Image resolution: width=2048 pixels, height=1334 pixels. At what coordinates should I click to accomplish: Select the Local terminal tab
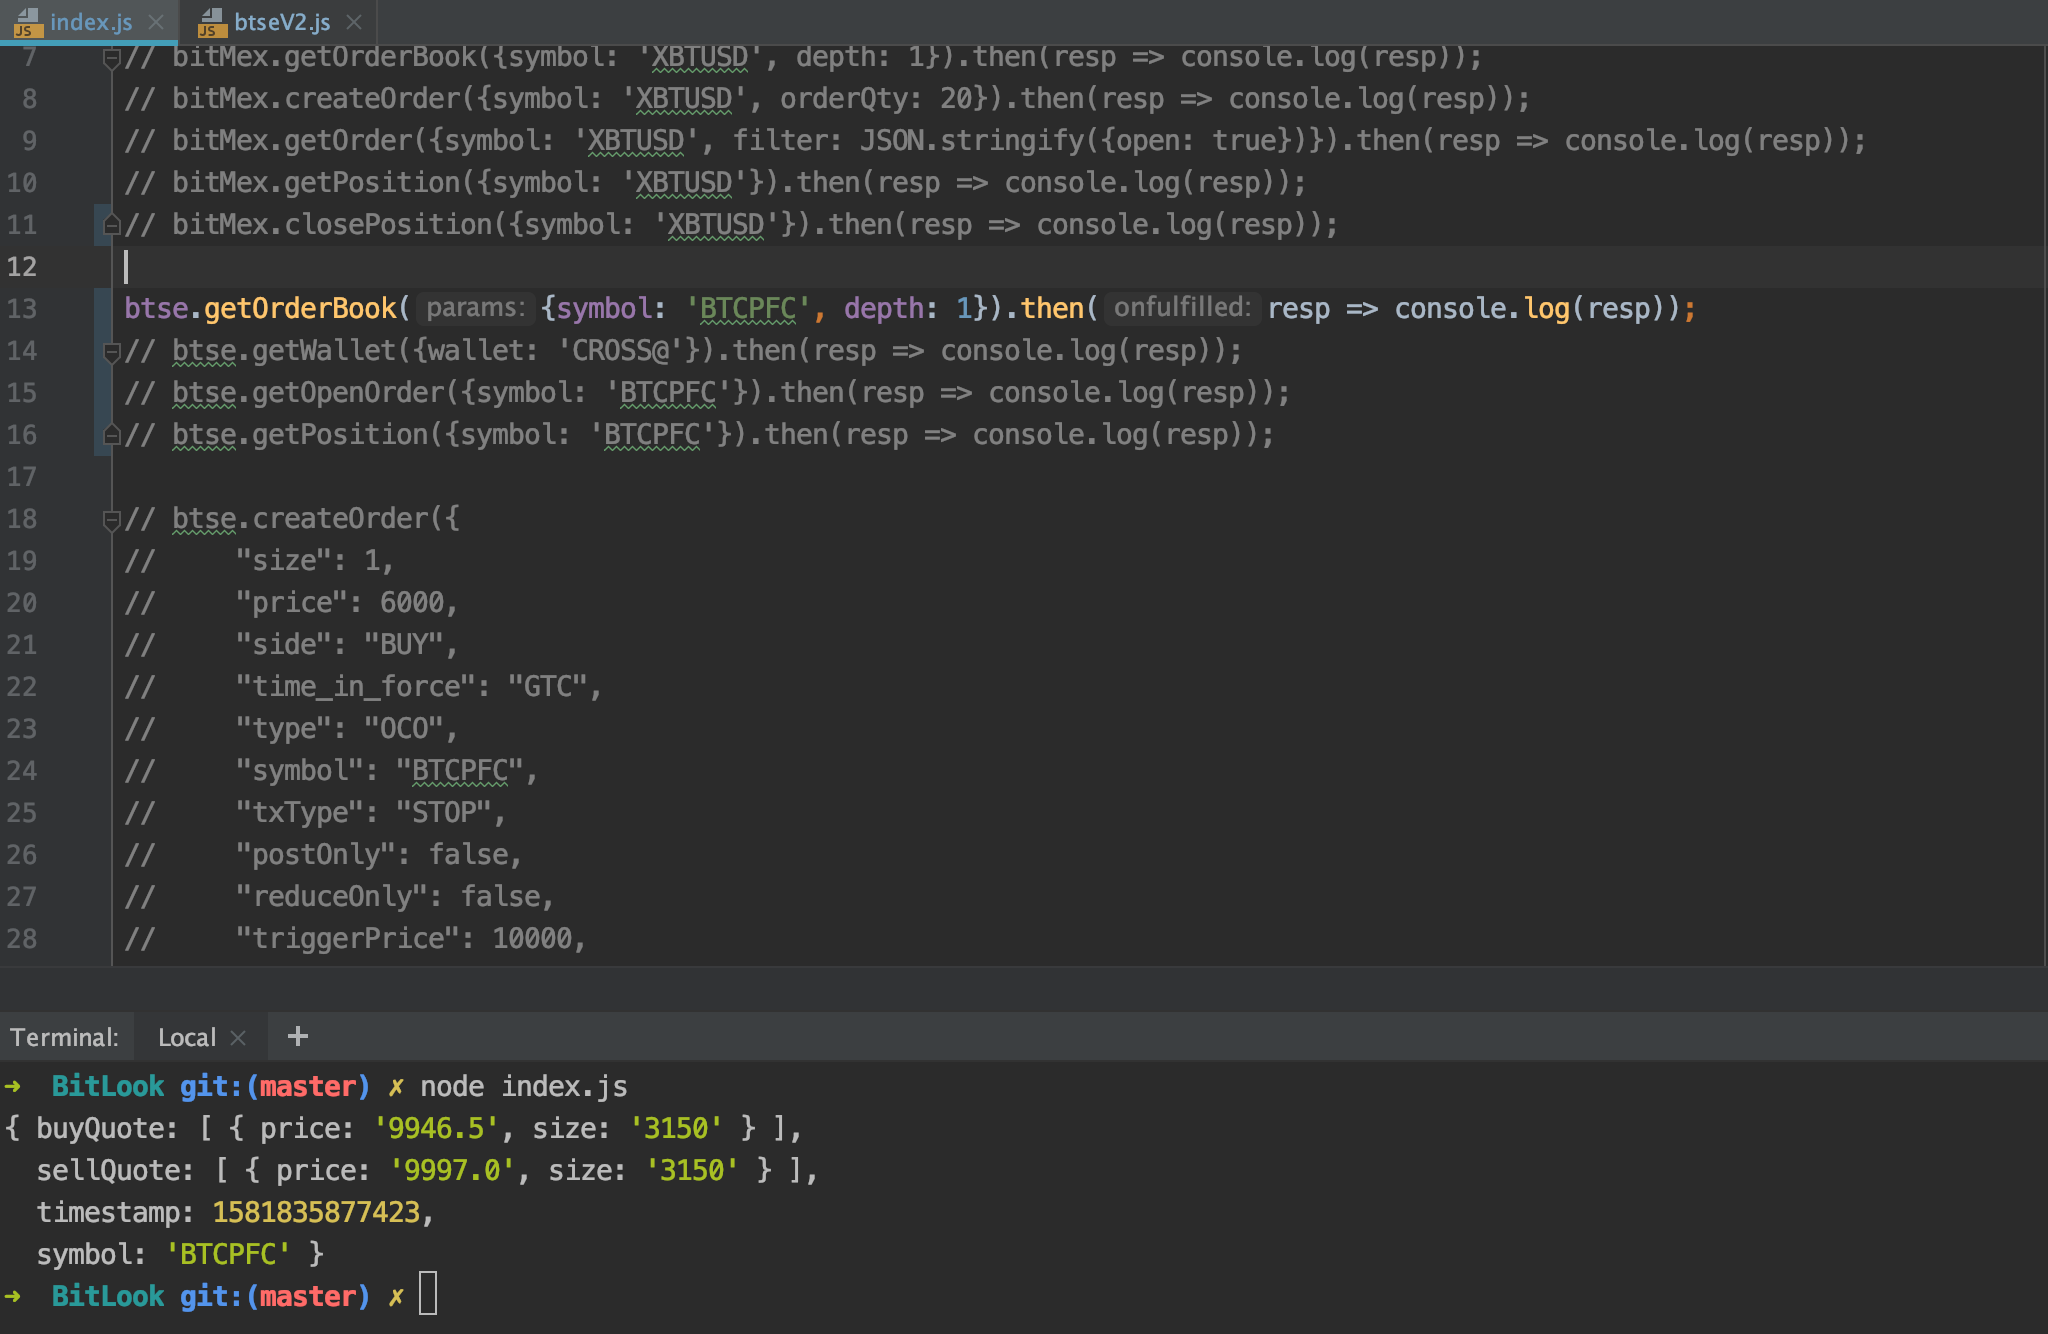click(186, 1038)
